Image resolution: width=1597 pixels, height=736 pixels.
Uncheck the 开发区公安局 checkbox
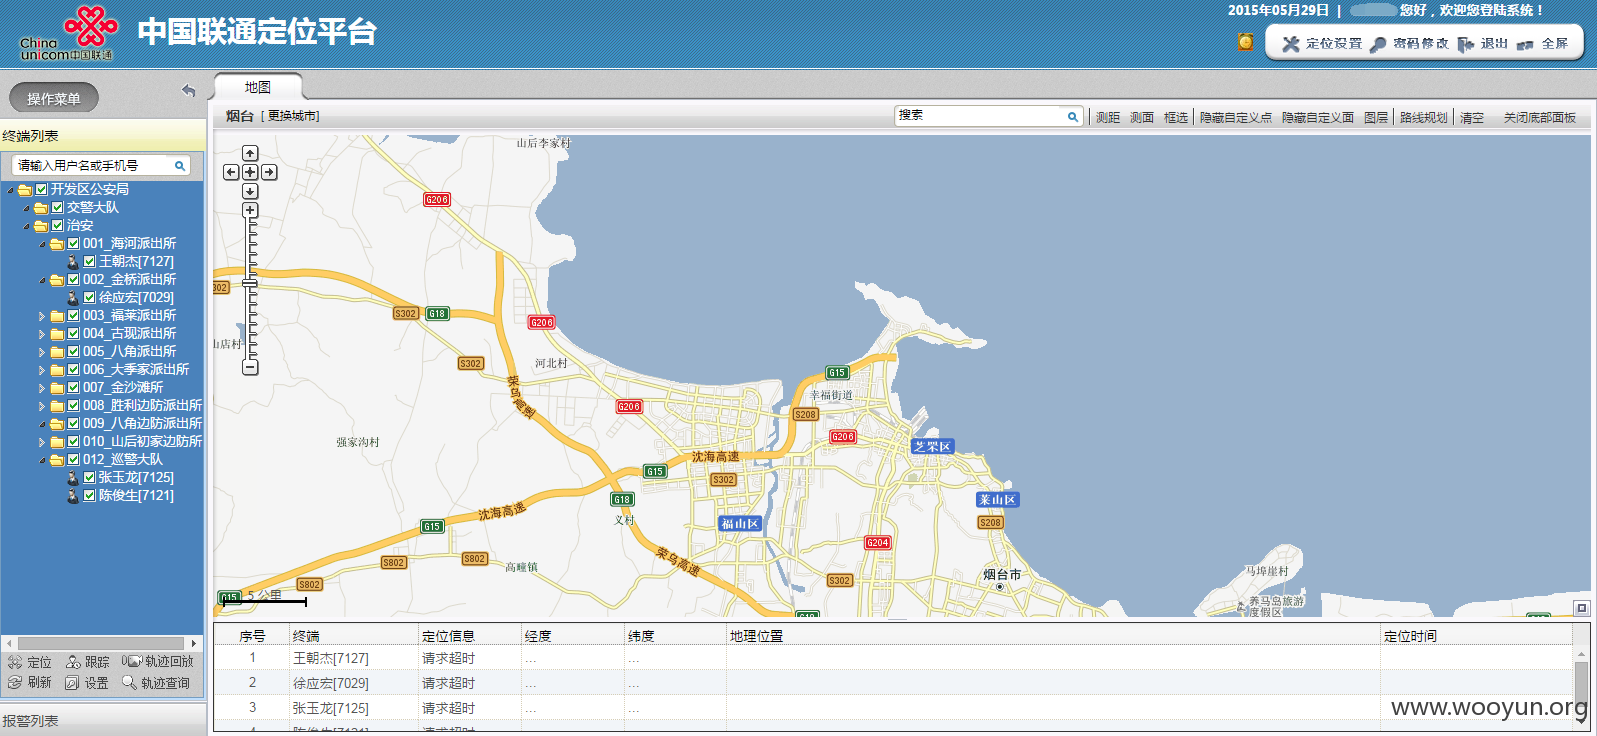pyautogui.click(x=41, y=189)
